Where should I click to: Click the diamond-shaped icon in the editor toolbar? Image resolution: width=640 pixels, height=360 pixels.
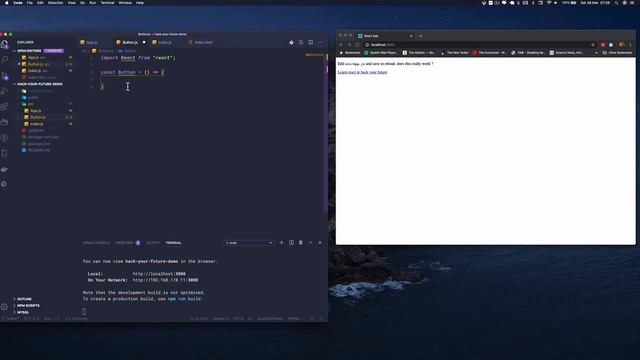(x=291, y=42)
